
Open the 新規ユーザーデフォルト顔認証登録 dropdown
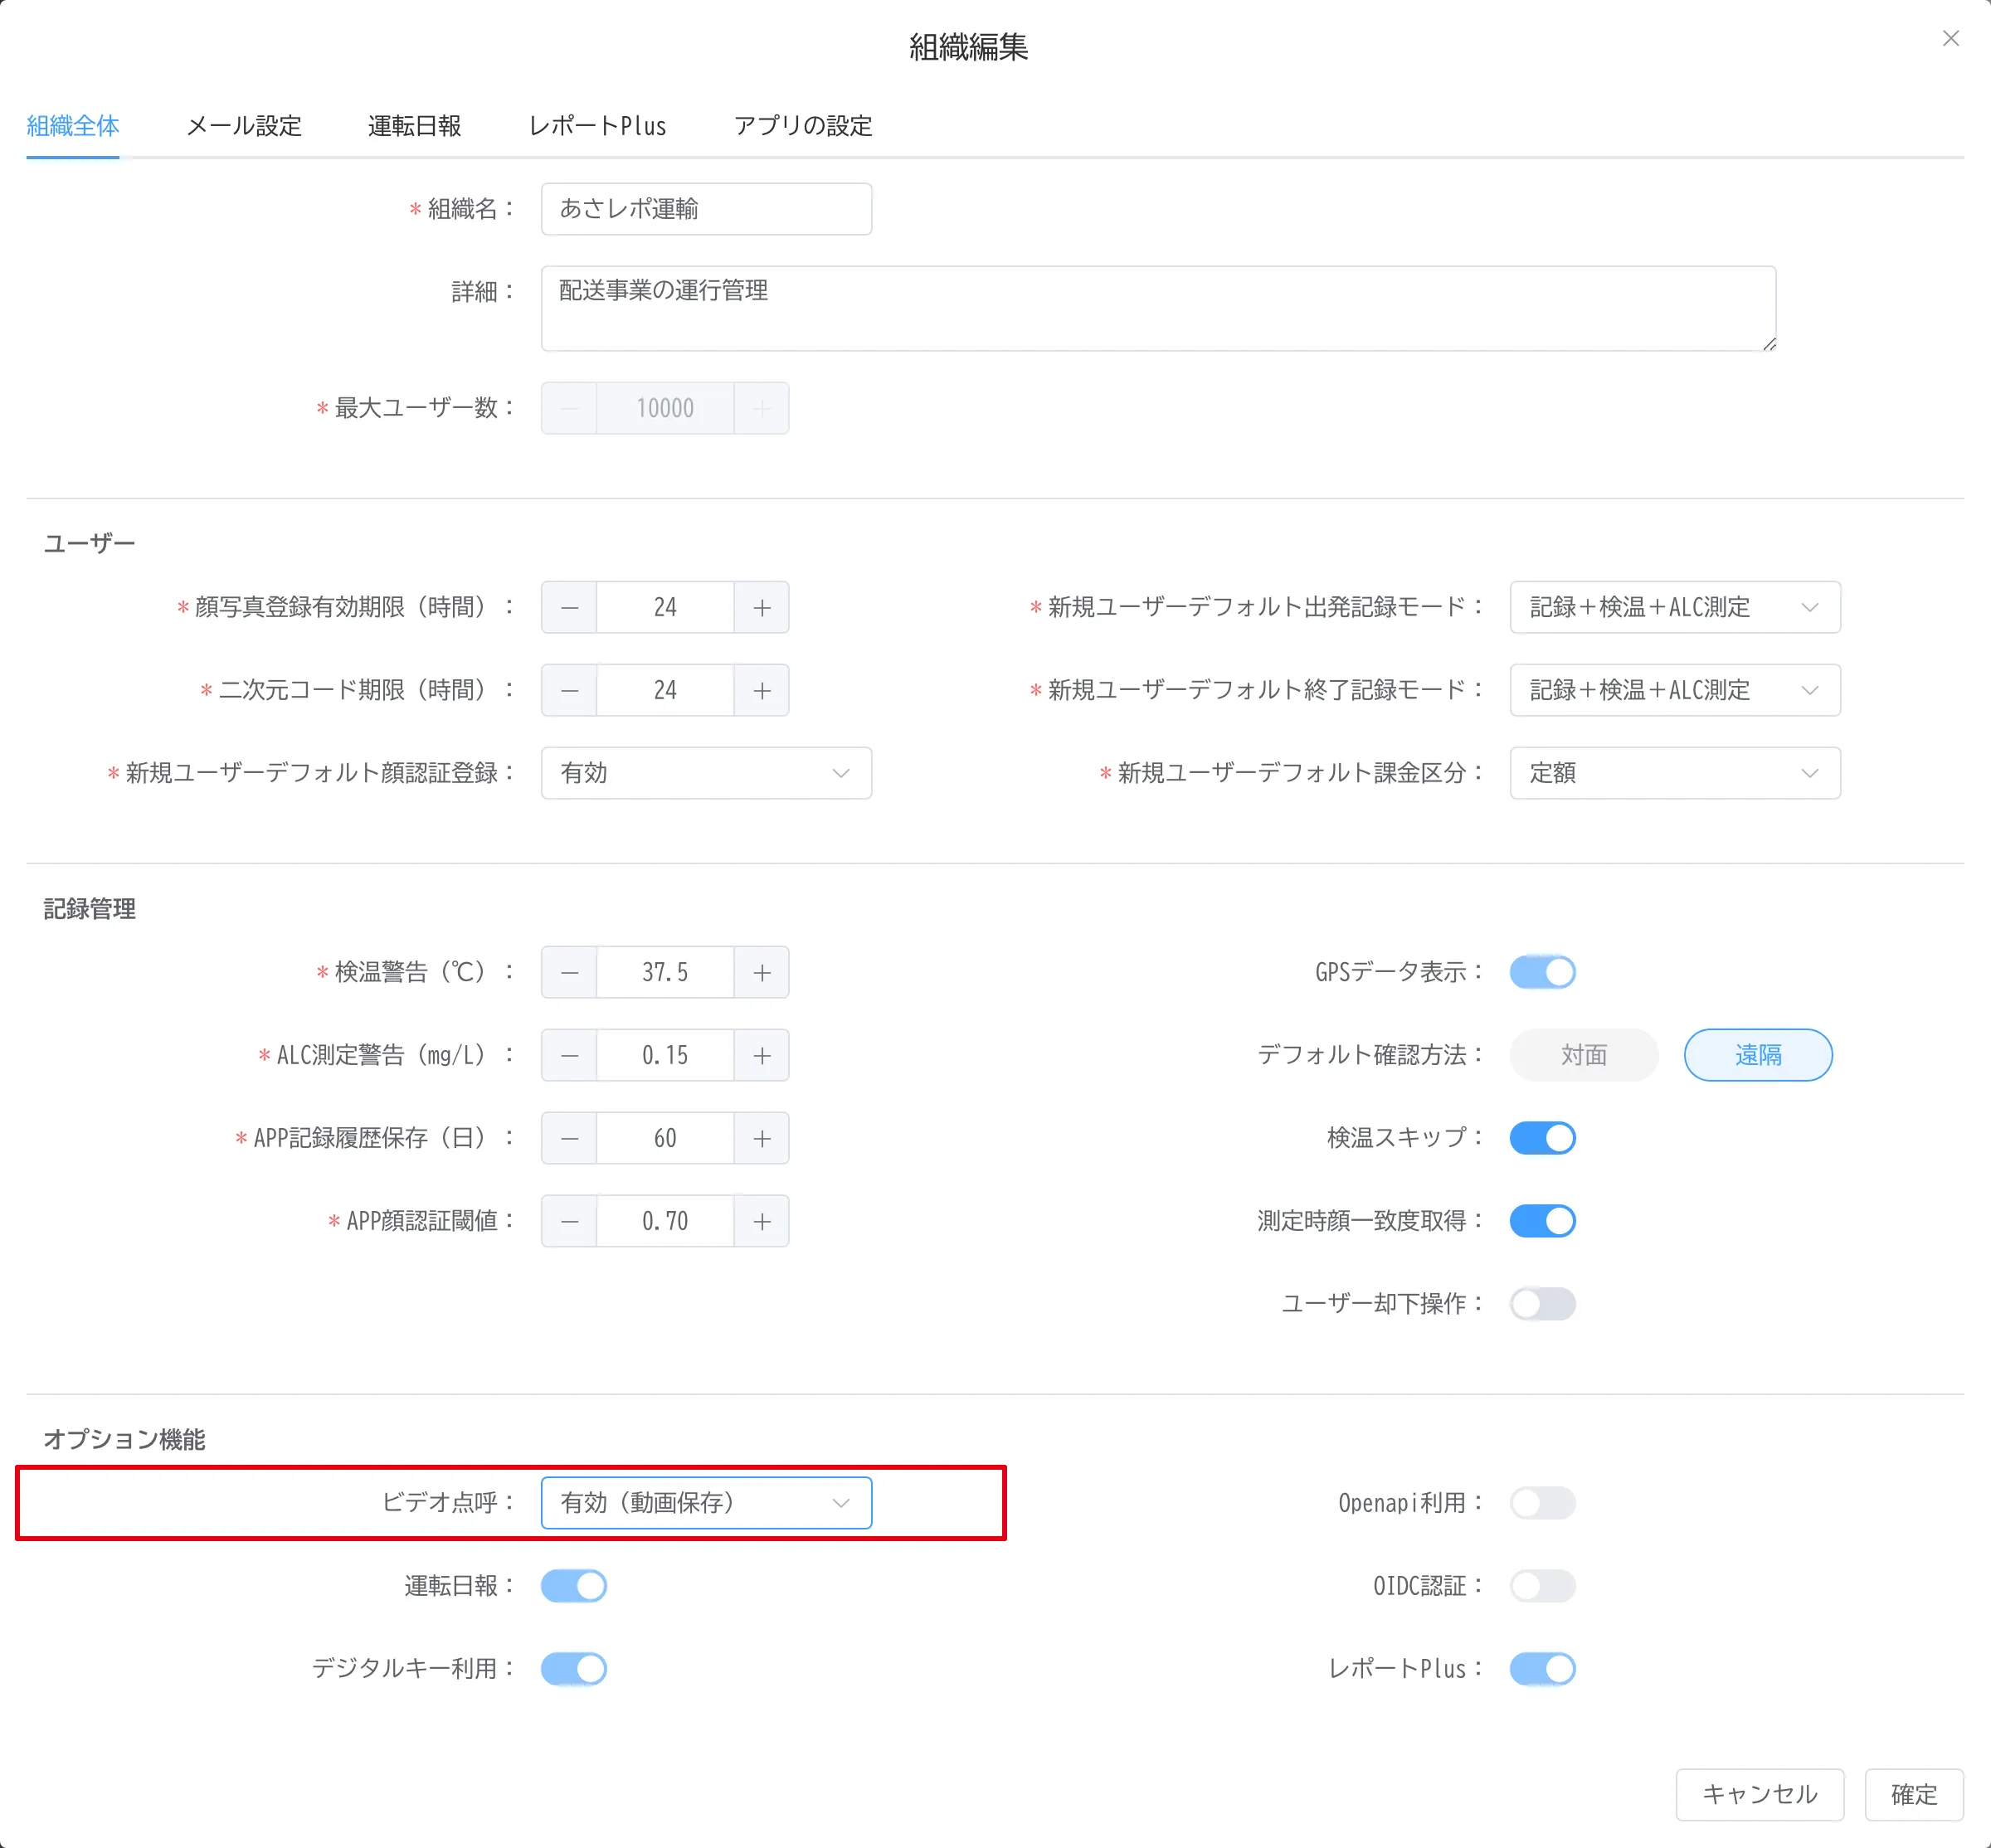(706, 773)
